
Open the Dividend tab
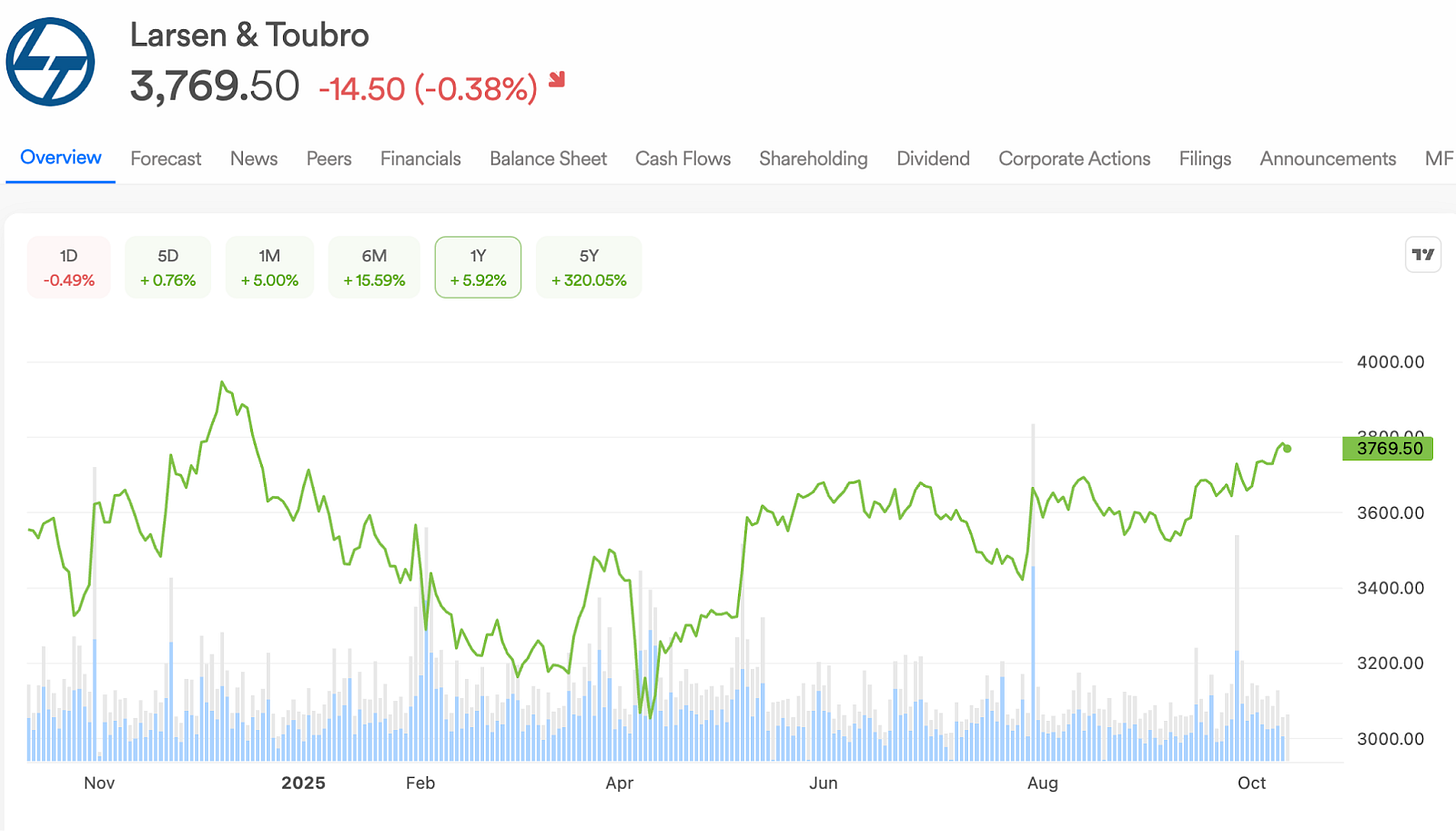[933, 158]
